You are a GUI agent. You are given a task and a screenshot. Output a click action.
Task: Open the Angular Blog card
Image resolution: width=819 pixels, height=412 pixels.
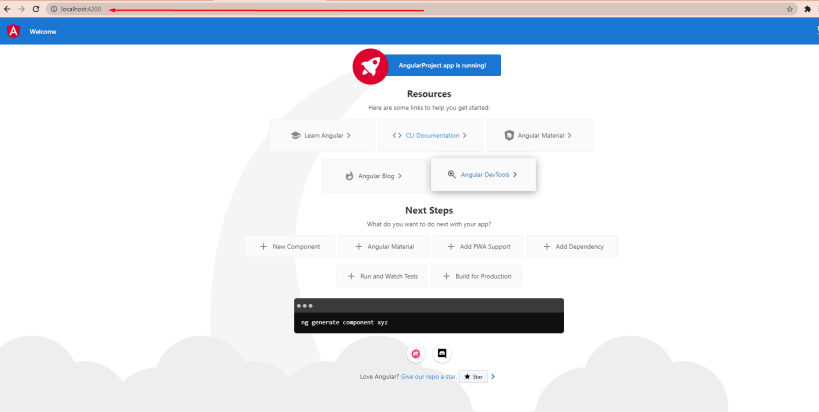375,176
